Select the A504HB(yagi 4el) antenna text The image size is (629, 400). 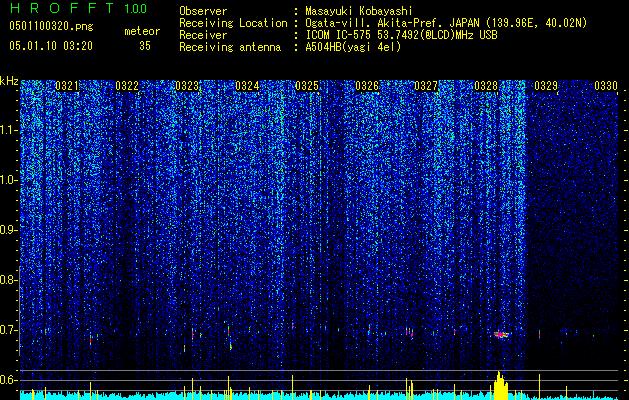[353, 47]
